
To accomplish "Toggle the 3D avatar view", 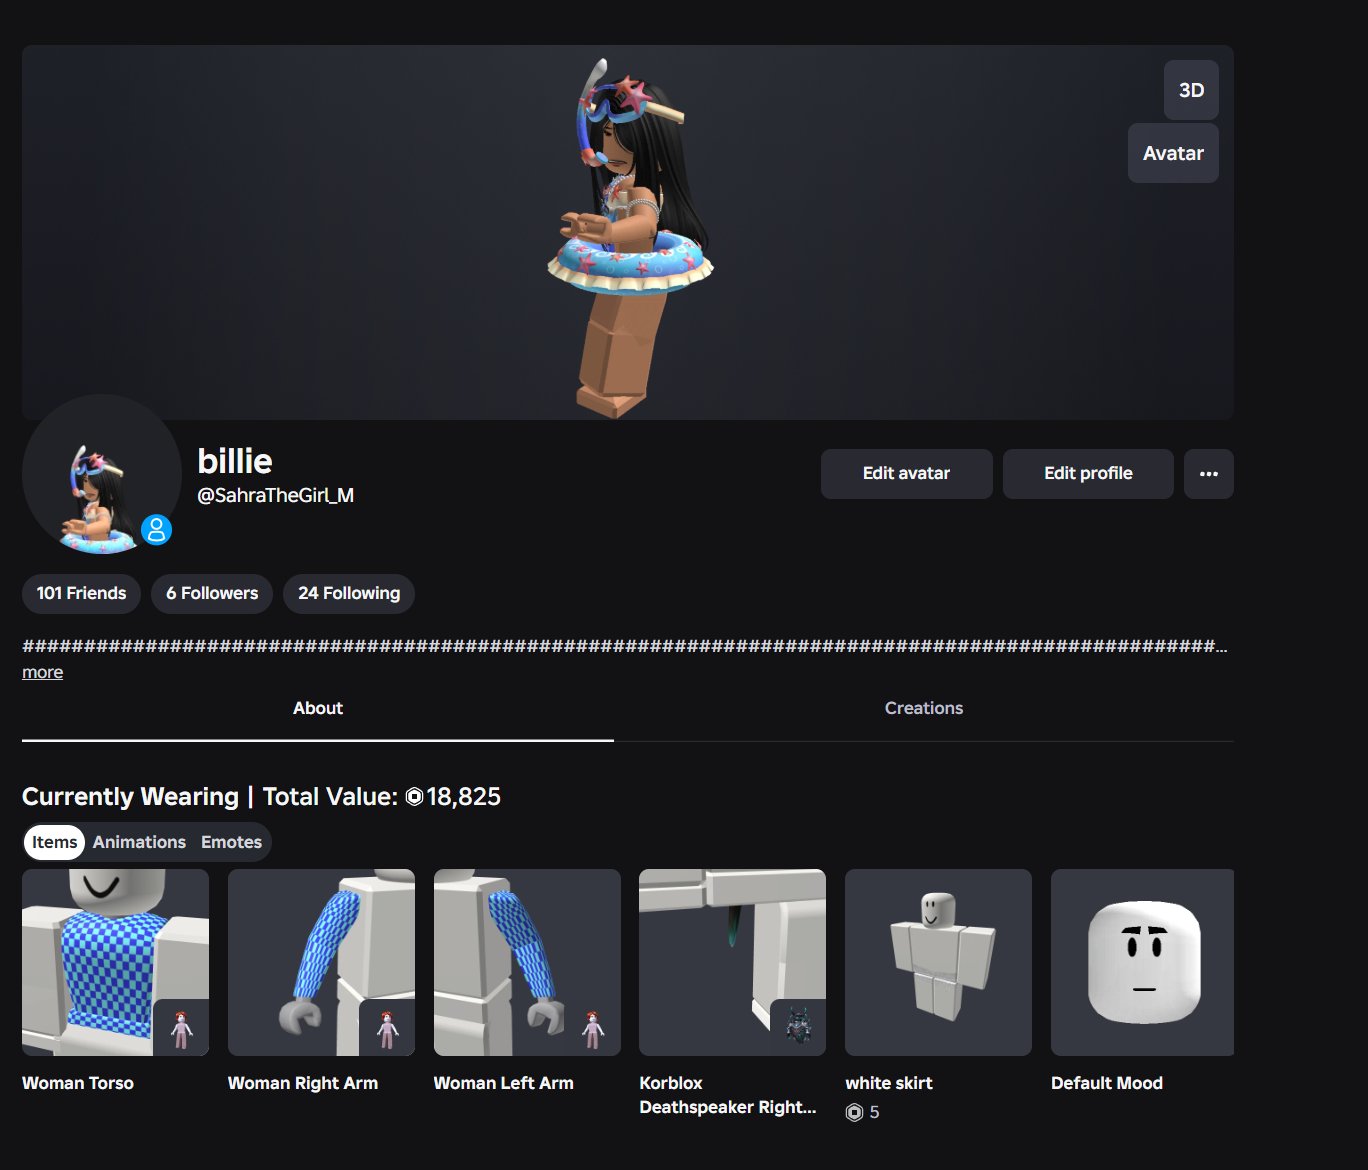I will pyautogui.click(x=1191, y=90).
